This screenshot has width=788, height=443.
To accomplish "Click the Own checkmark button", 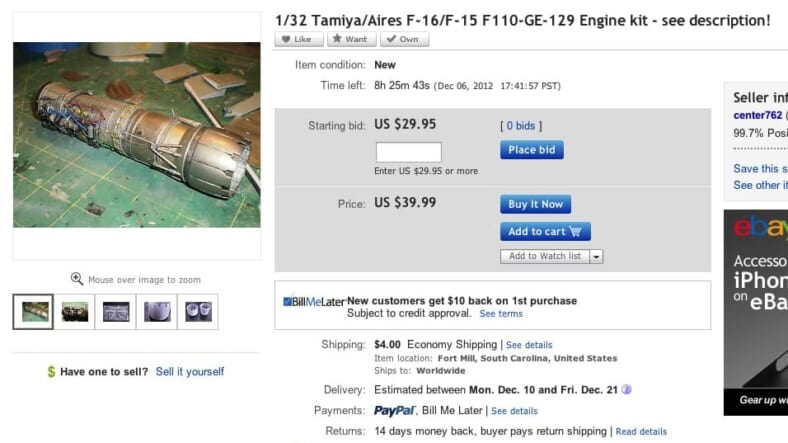I will coord(404,39).
